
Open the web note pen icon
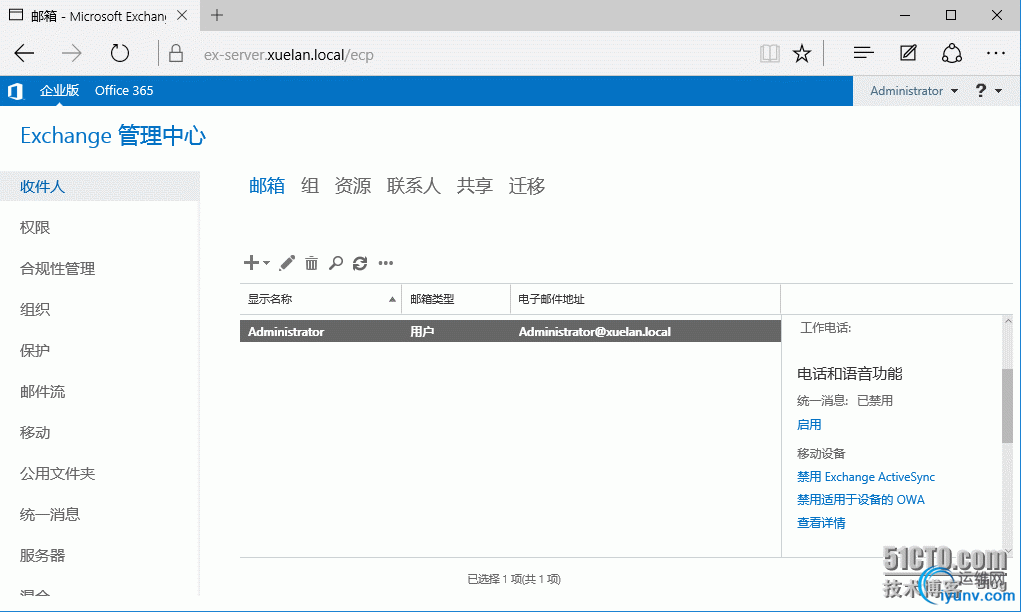pos(908,53)
